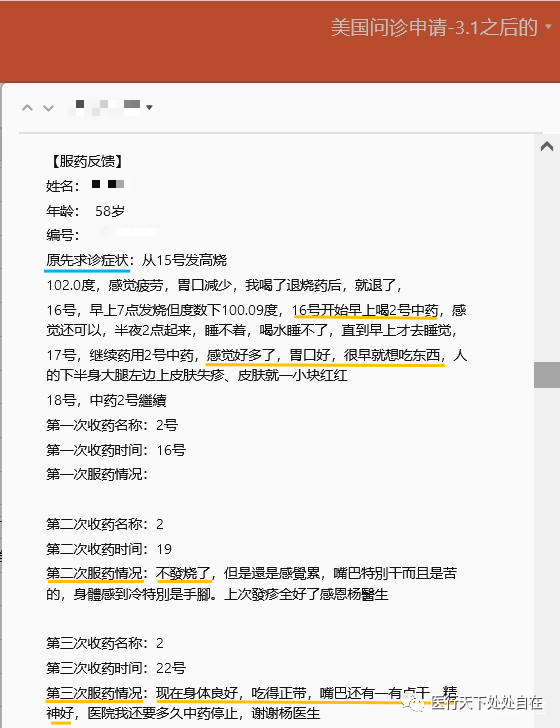560x728 pixels.
Task: Click the underlined 16号开始早上喝2号中药 text
Action: tap(365, 310)
